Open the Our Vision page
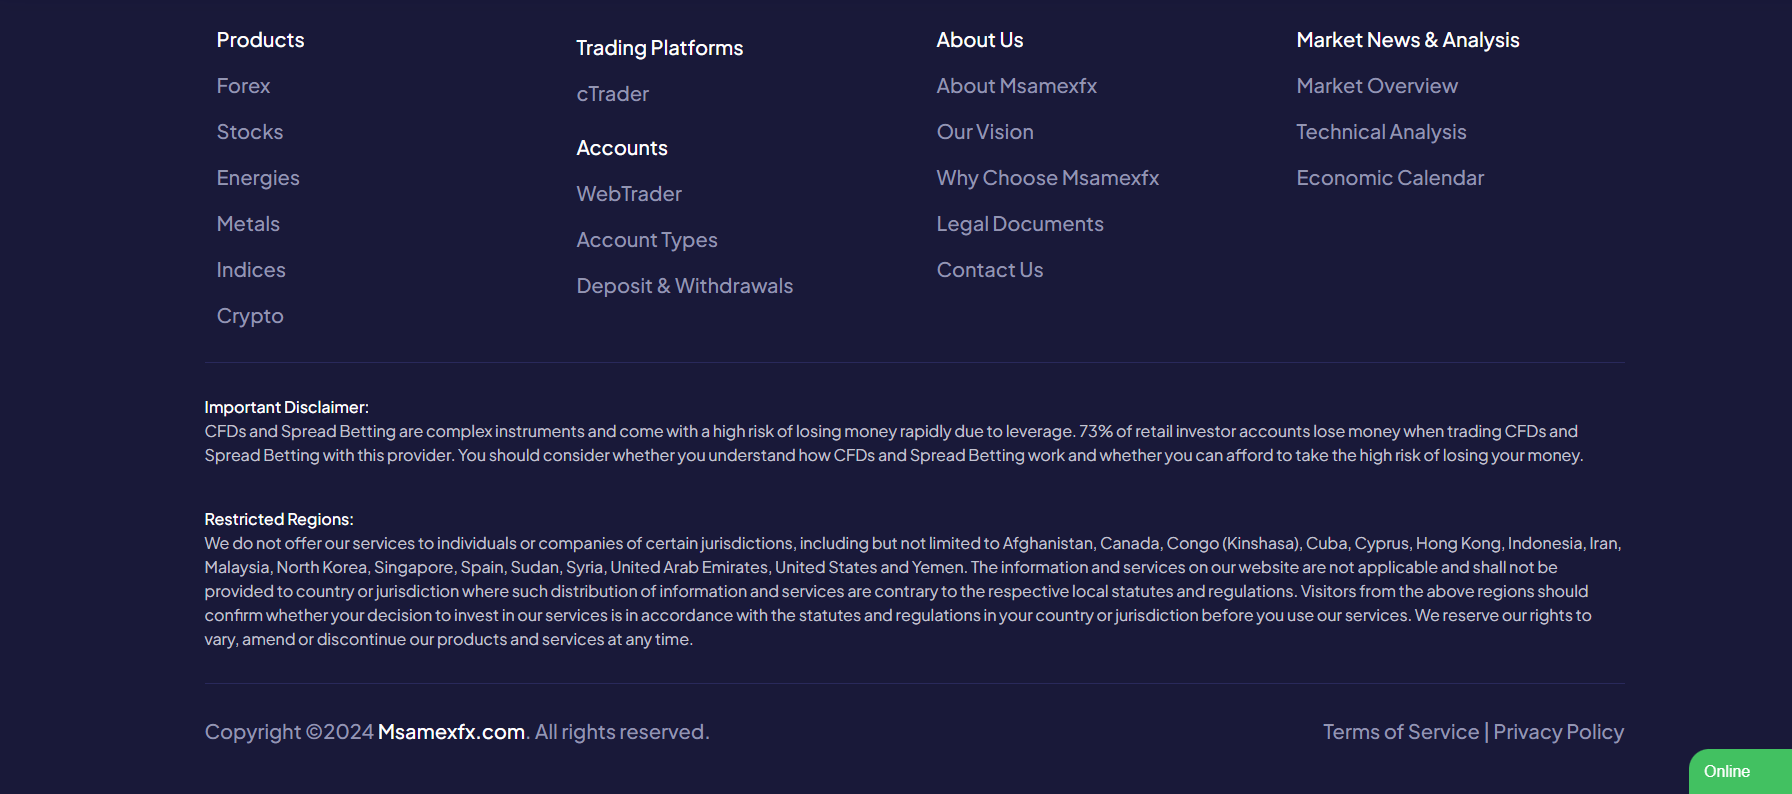The image size is (1792, 794). tap(984, 132)
